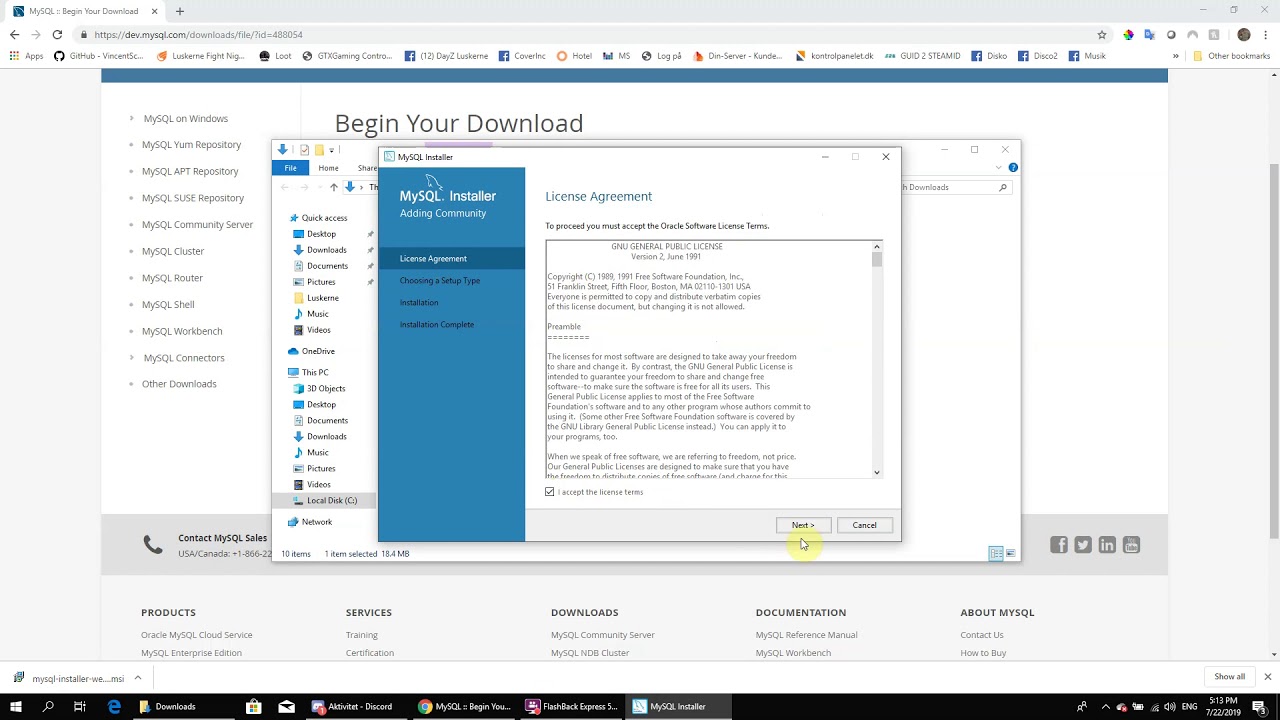Viewport: 1280px width, 720px height.
Task: Open 3D Objects under This PC
Action: coord(326,388)
